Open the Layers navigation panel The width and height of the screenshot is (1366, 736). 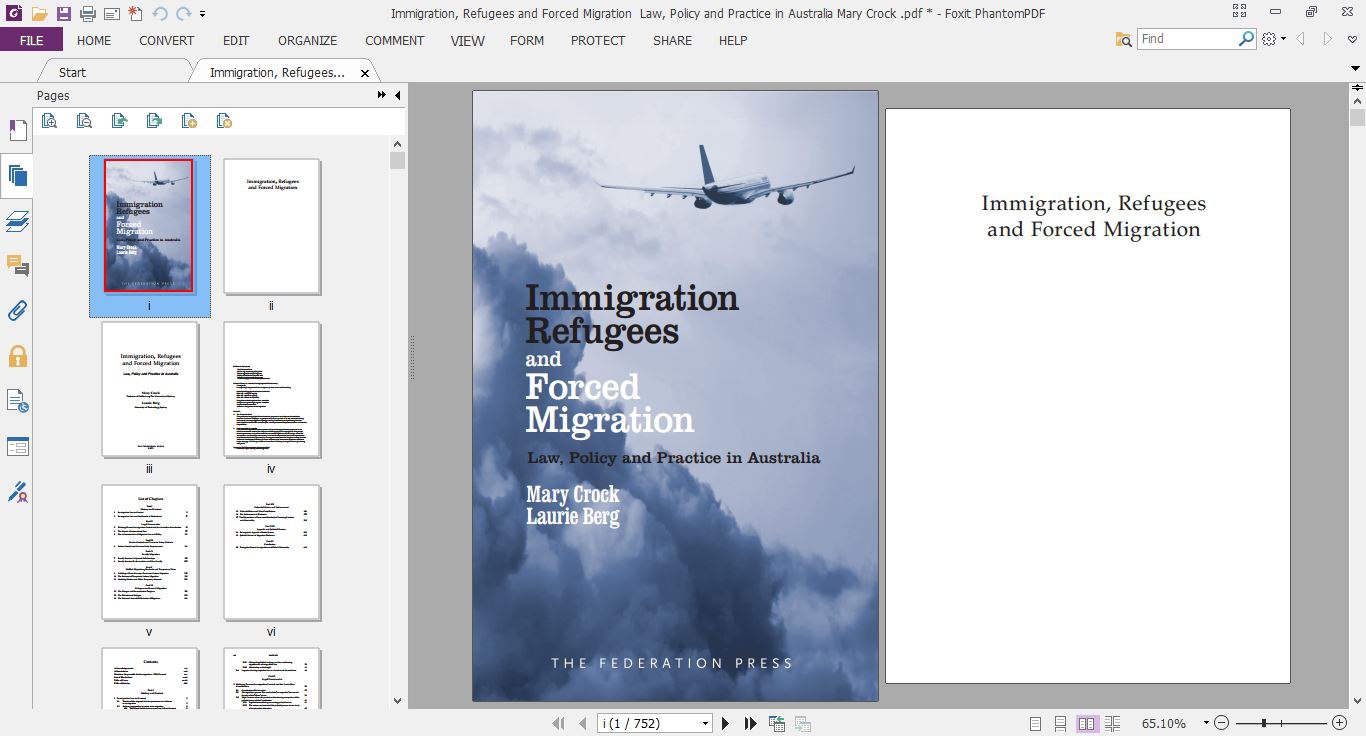tap(17, 221)
